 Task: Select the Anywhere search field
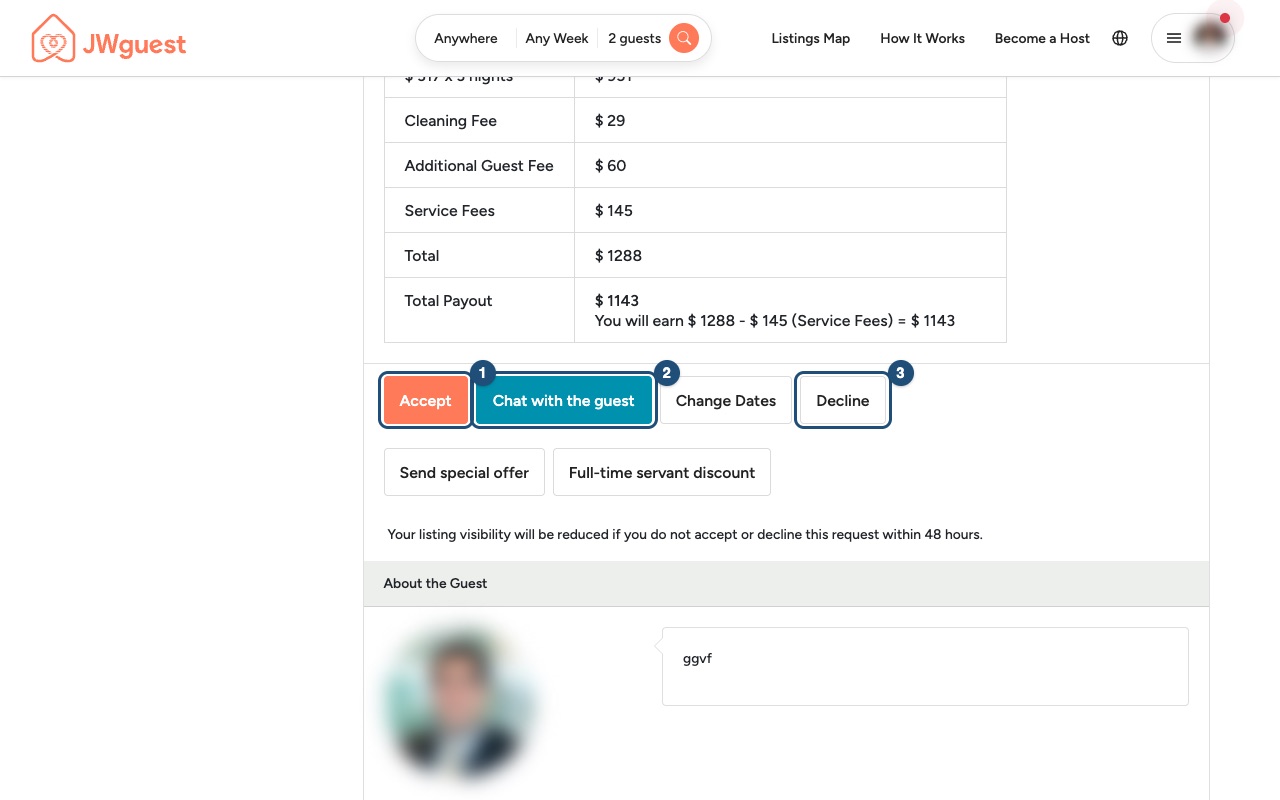pos(465,38)
